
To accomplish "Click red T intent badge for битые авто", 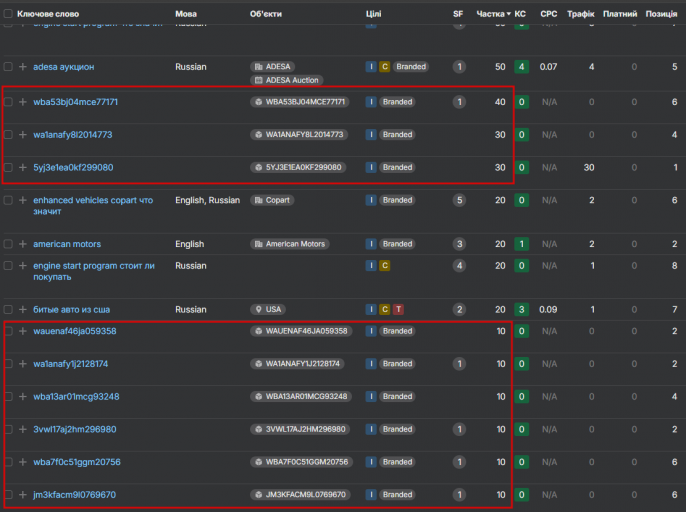I will click(398, 309).
